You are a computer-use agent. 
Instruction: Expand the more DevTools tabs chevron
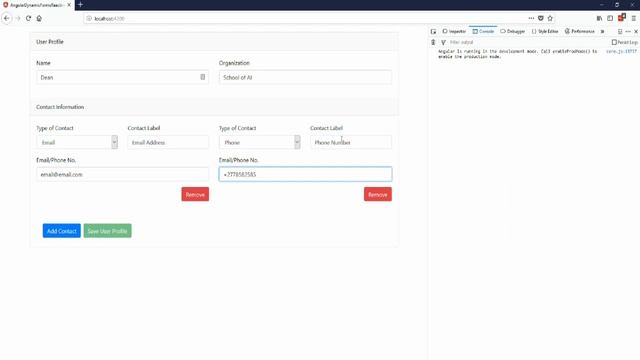(602, 31)
